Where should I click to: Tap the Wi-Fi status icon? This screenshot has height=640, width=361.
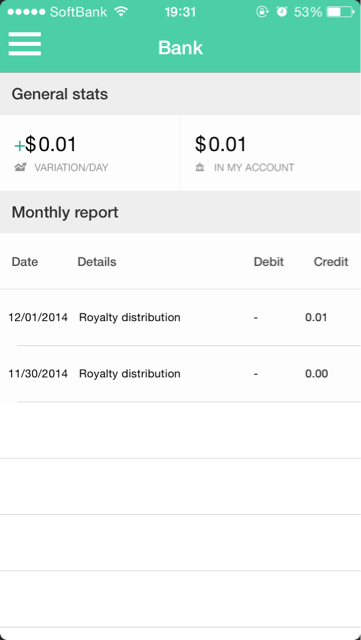coord(121,12)
